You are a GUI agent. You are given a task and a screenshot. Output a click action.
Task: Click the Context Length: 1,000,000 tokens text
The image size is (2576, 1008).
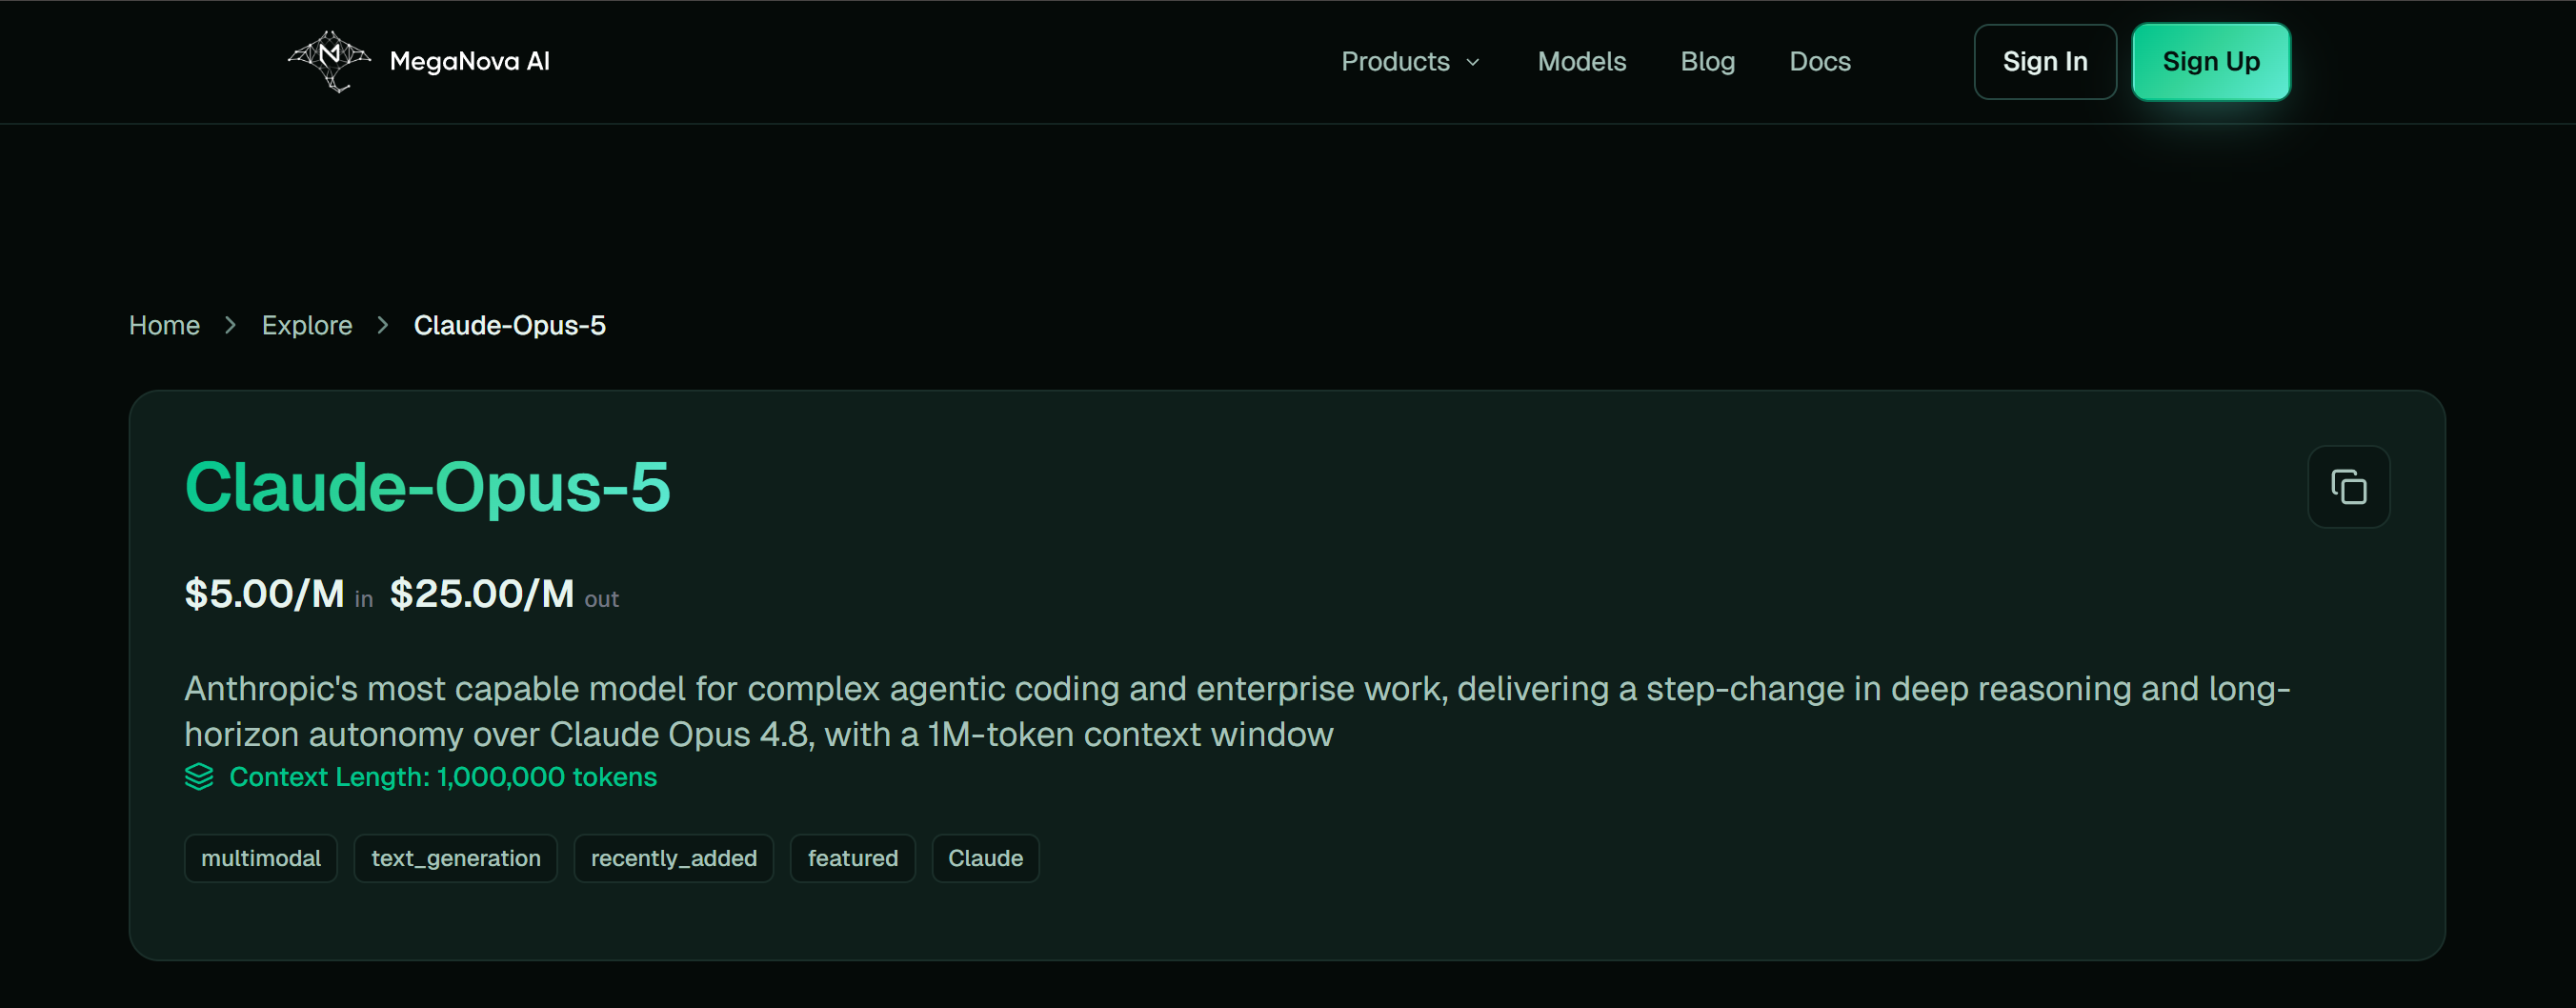[x=443, y=777]
